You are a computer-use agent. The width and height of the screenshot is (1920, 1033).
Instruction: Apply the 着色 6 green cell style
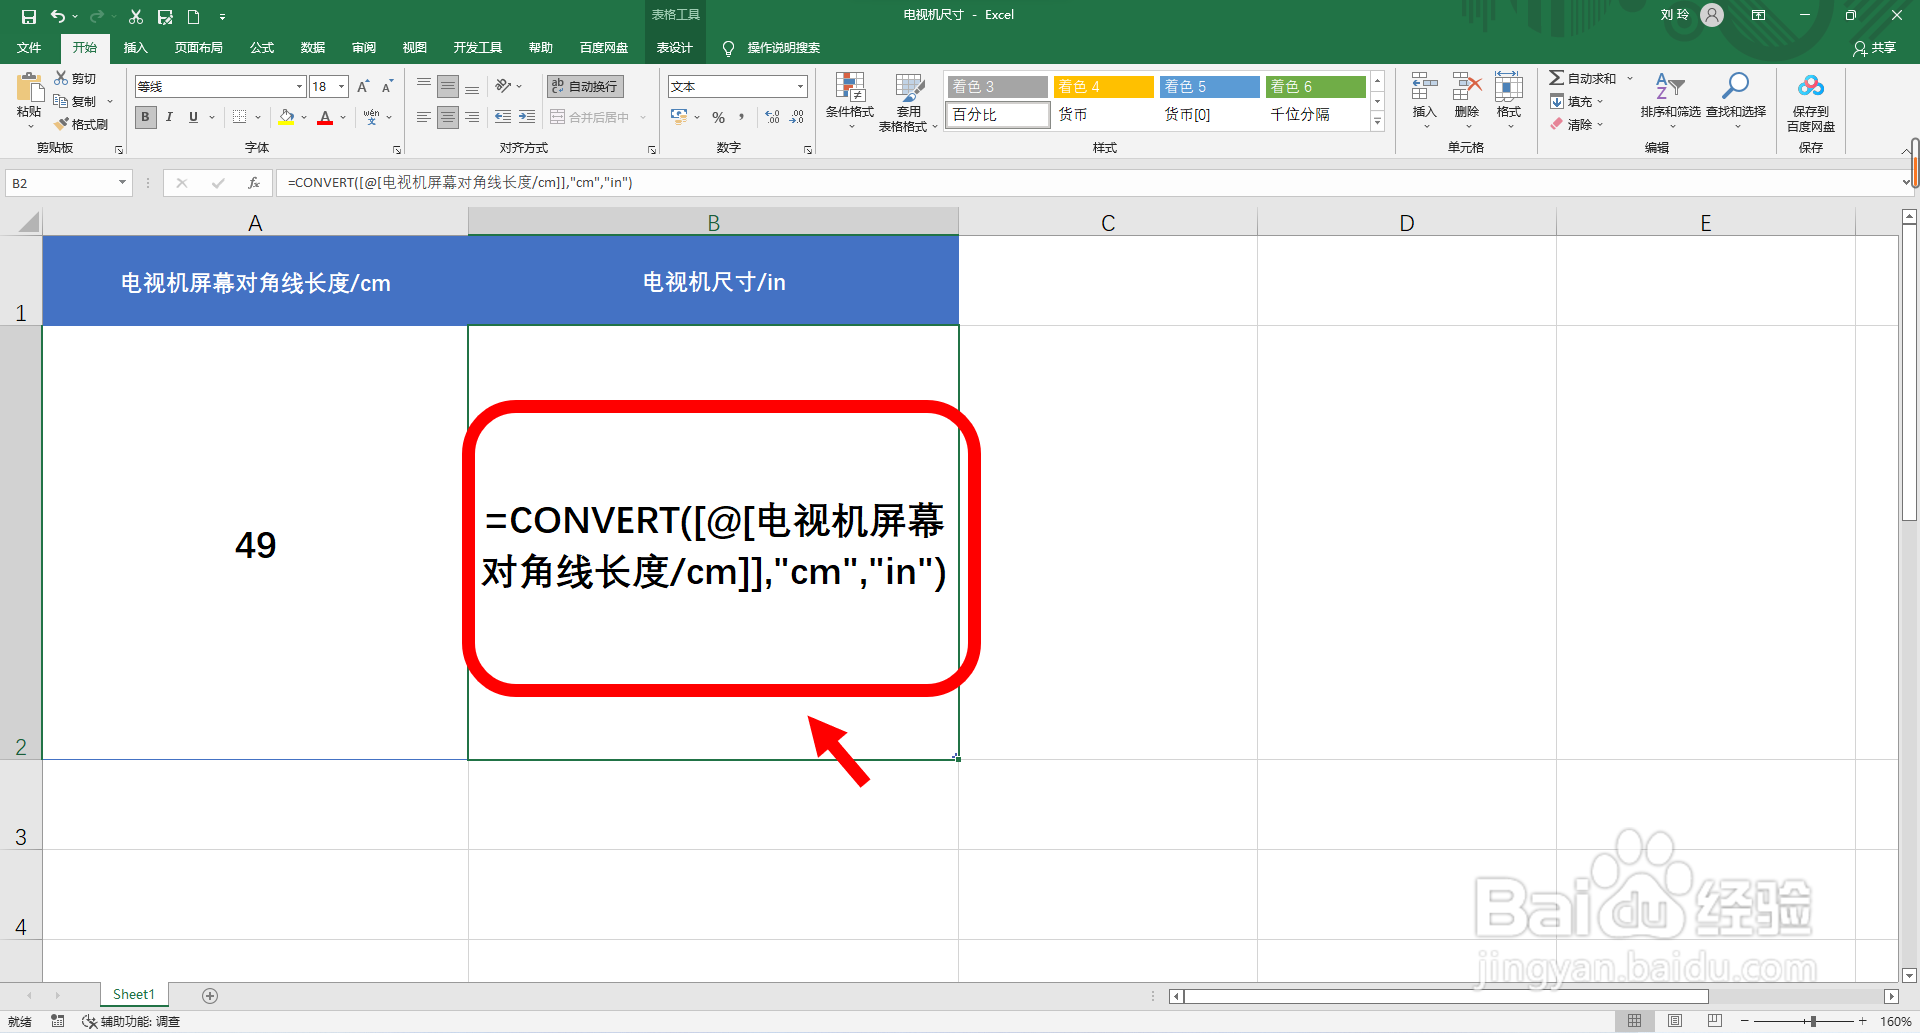1316,87
